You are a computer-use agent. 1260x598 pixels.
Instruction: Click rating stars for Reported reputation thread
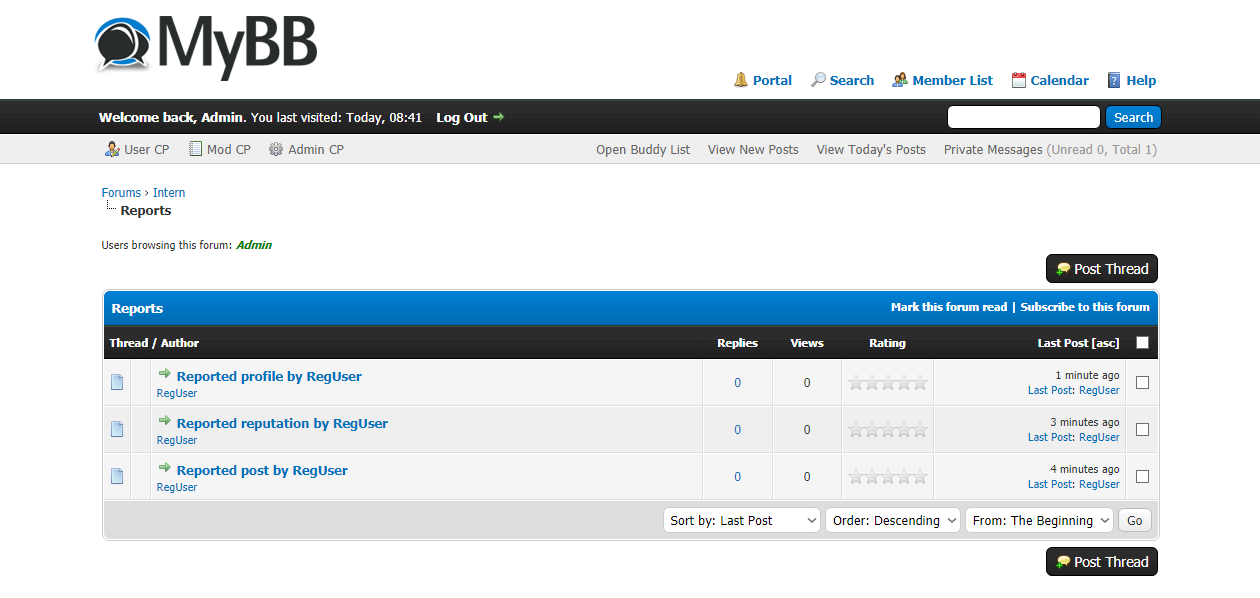point(888,429)
